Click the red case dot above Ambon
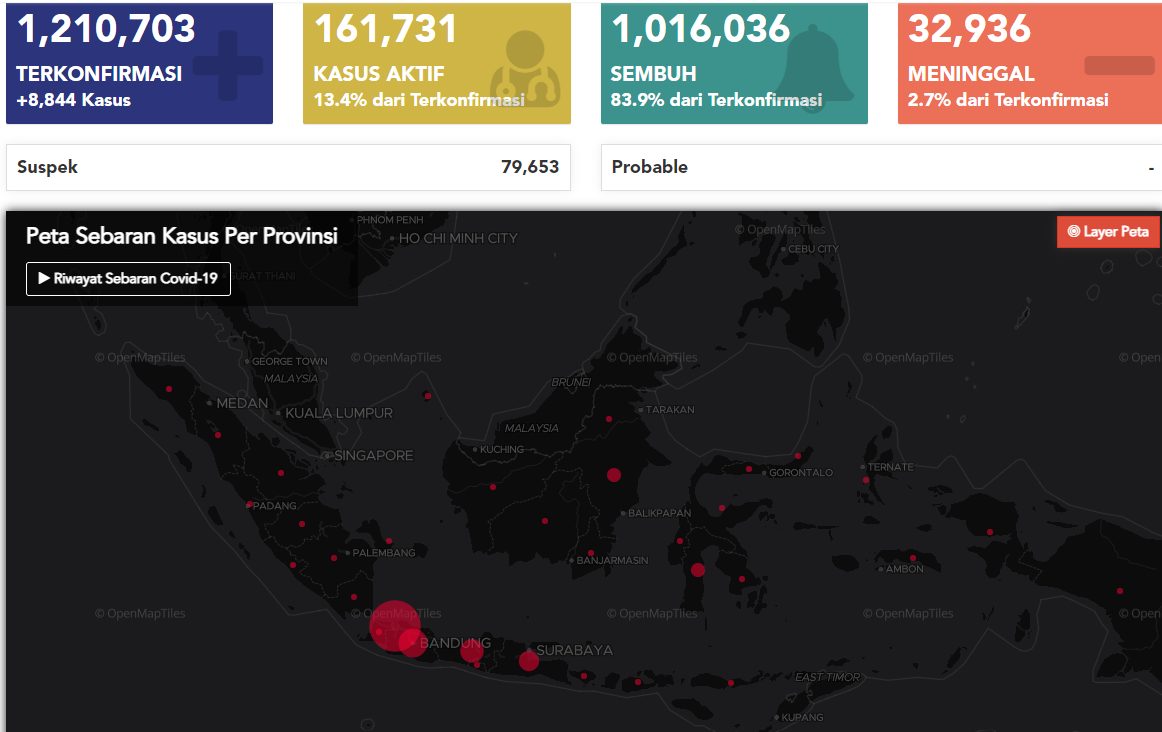This screenshot has height=732, width=1162. (913, 558)
